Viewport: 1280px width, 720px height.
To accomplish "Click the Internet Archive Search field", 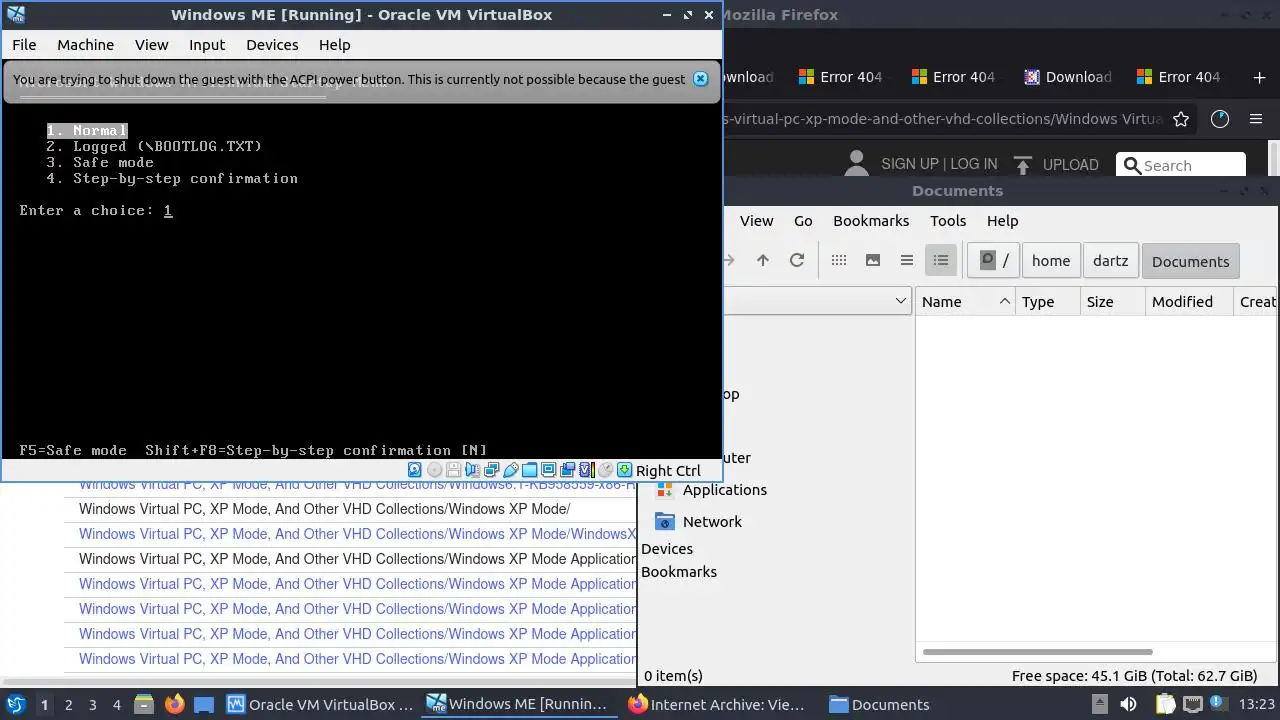I will click(1181, 165).
